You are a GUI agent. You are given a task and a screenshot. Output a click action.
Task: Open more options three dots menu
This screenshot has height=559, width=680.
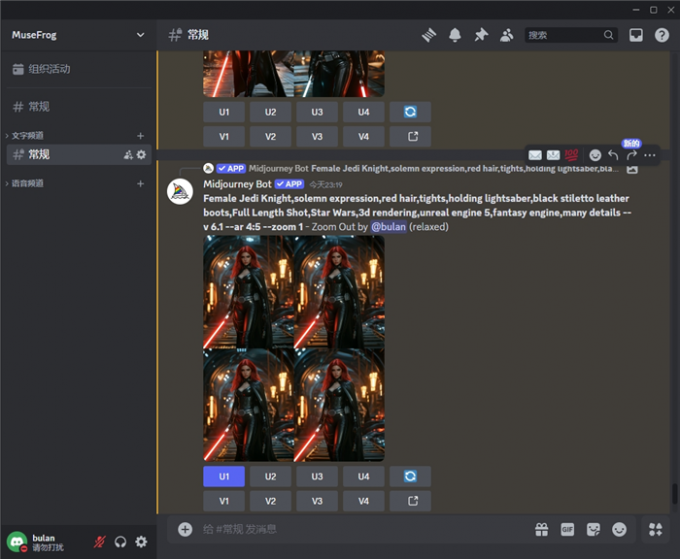point(650,155)
